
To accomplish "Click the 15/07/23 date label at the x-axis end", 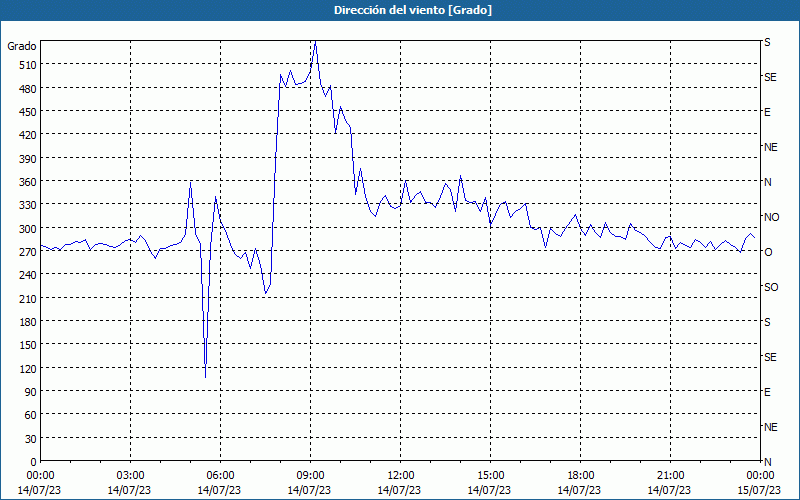I will [759, 490].
